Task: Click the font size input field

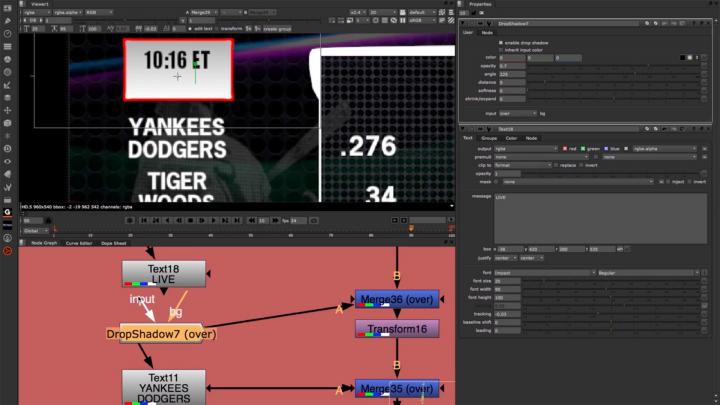Action: (x=507, y=281)
